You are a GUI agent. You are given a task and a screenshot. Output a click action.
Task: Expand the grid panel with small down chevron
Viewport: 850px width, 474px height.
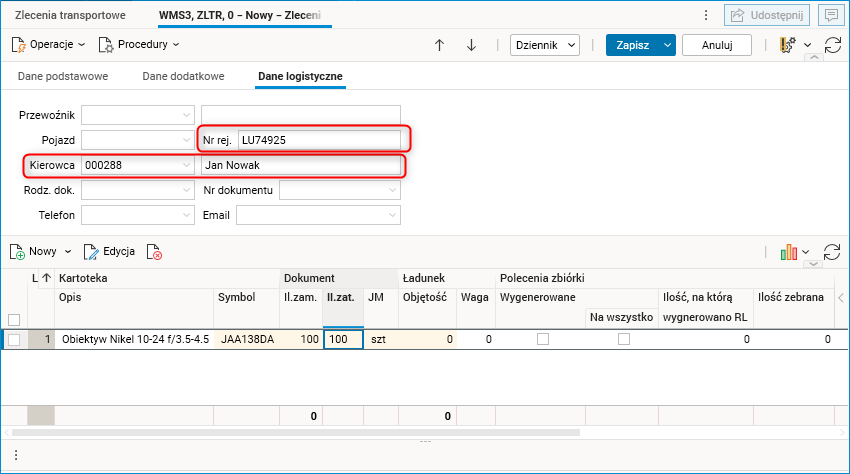(813, 264)
